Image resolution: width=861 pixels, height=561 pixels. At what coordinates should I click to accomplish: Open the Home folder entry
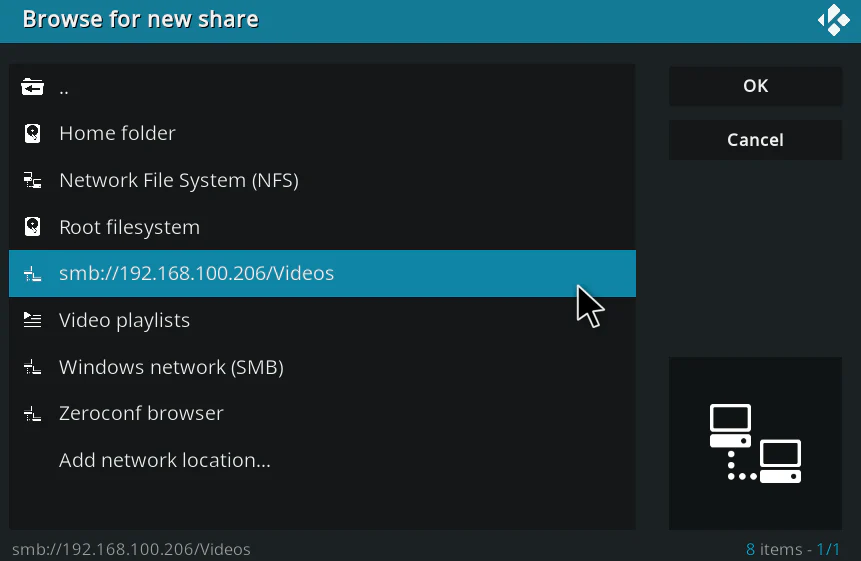click(117, 134)
